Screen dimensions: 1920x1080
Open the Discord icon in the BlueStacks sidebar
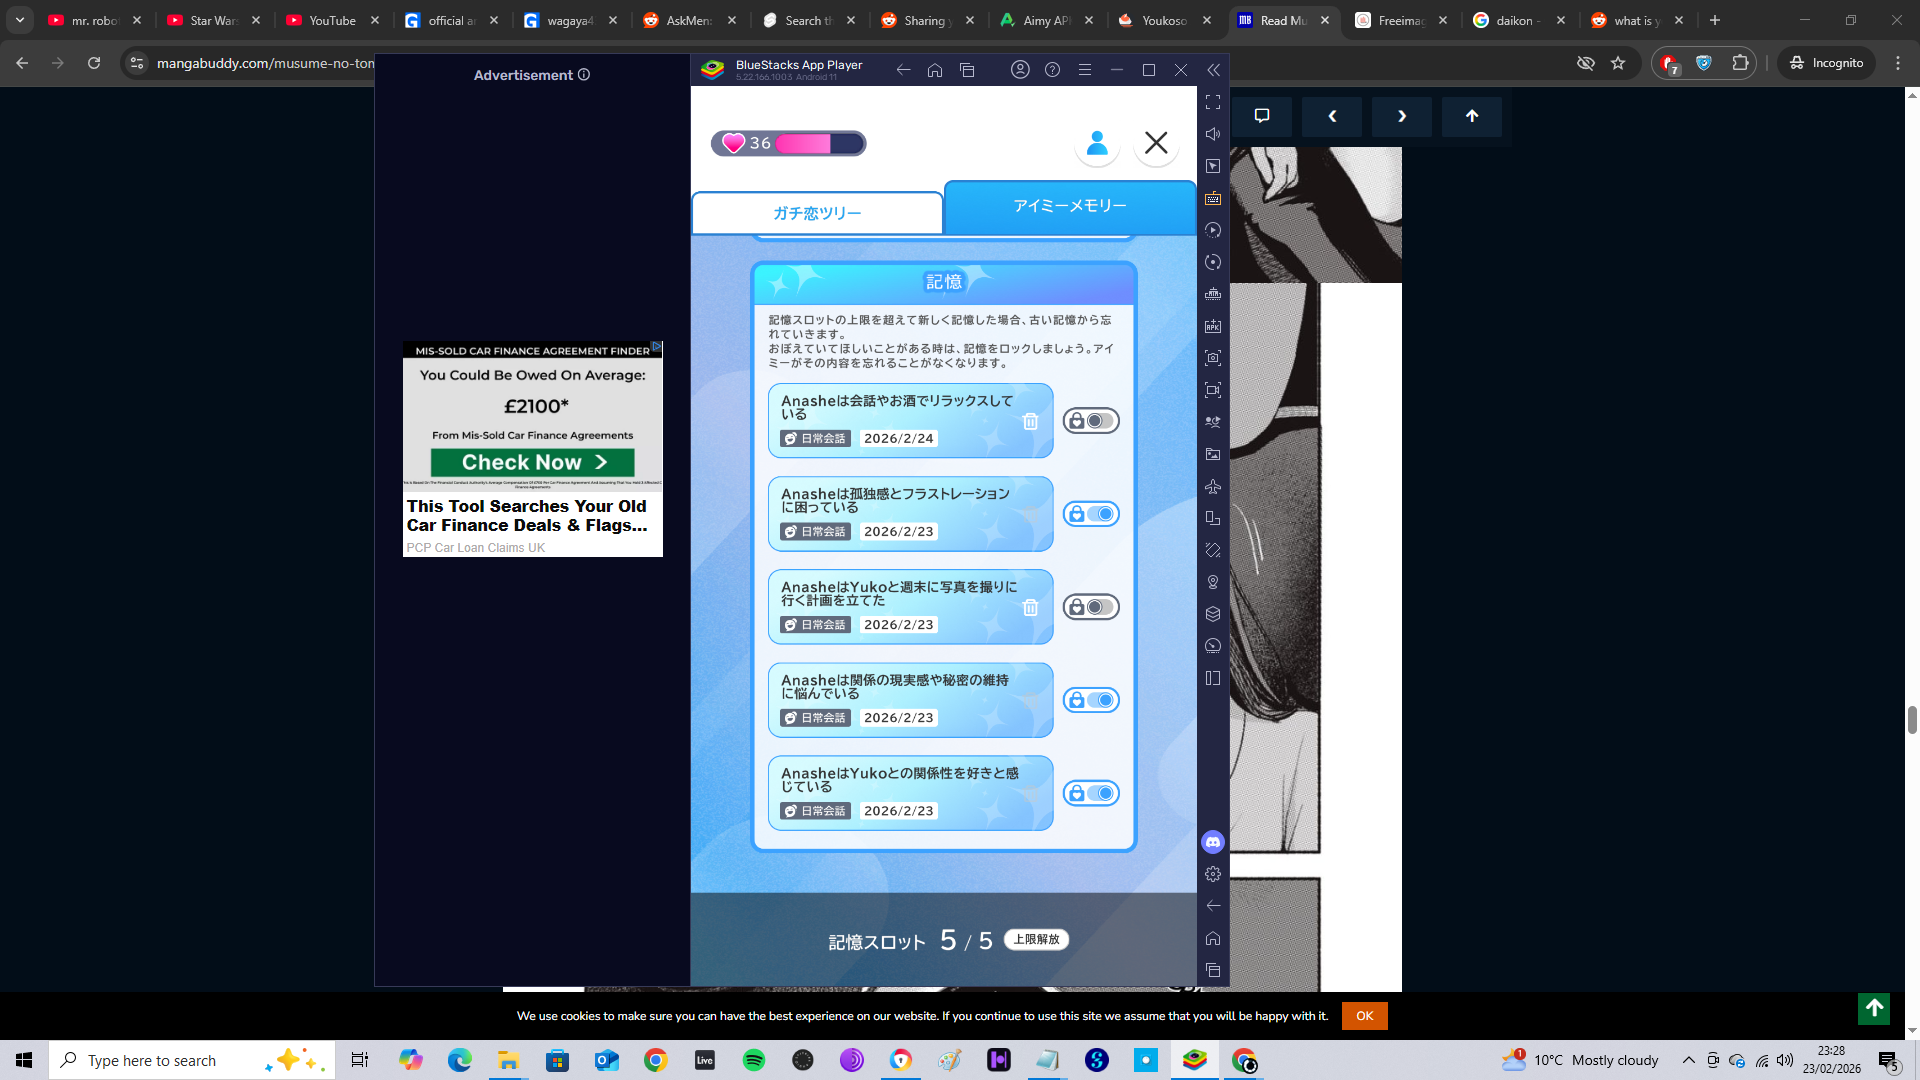(1213, 842)
